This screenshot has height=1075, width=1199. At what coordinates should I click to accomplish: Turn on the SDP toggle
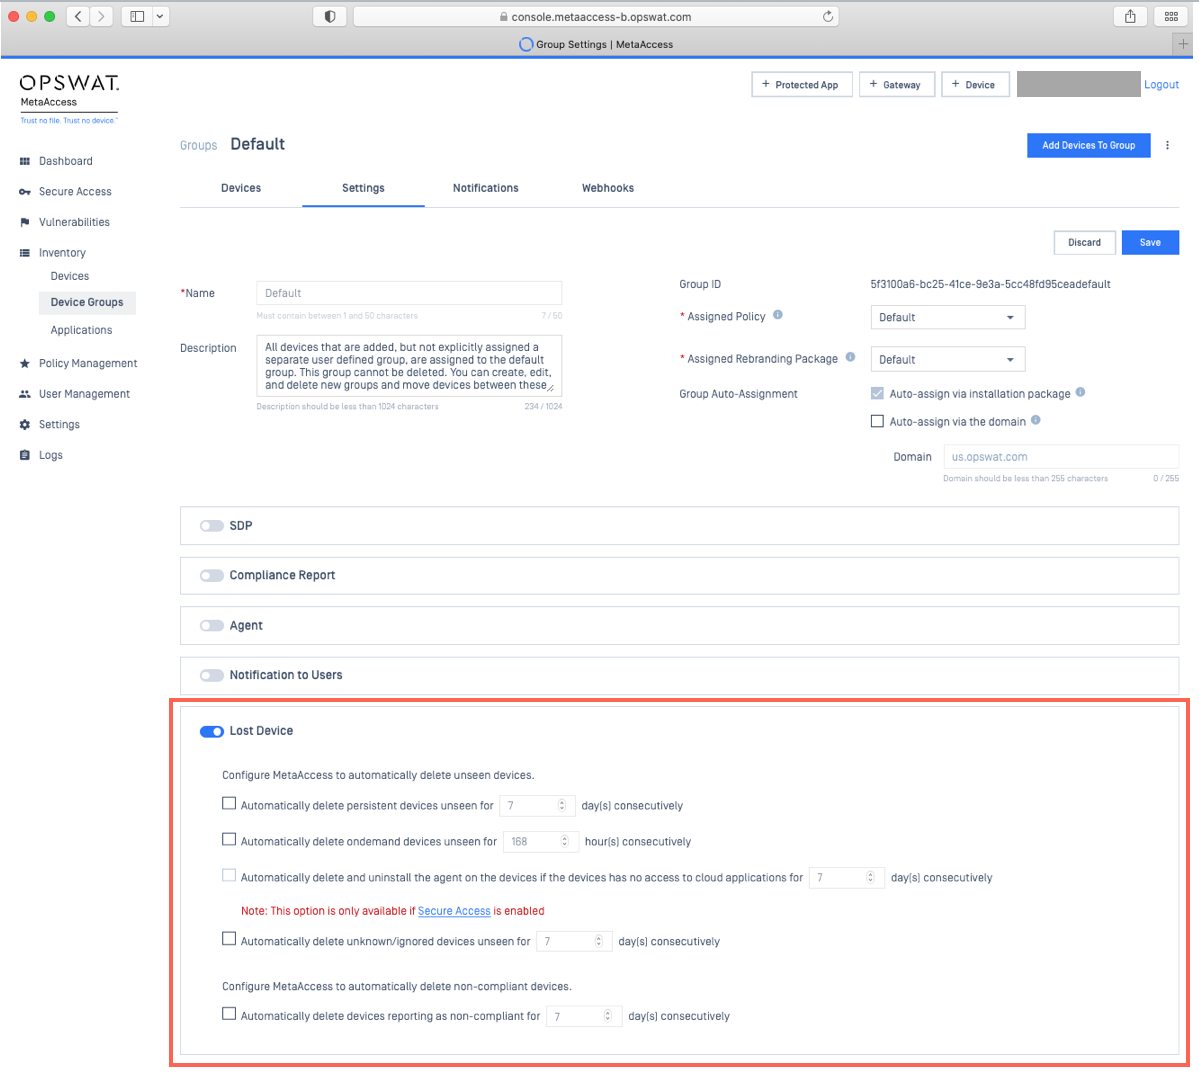point(212,526)
